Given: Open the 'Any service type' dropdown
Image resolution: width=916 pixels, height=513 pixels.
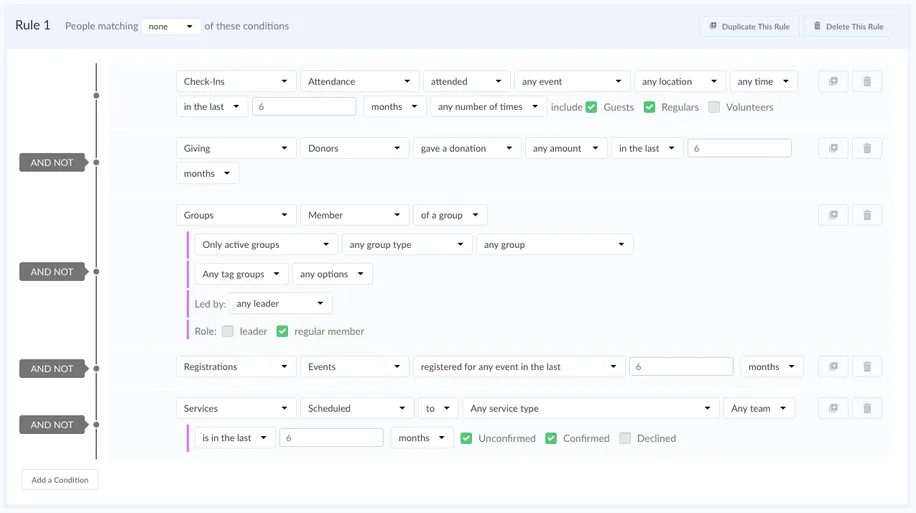Looking at the screenshot, I should point(590,408).
